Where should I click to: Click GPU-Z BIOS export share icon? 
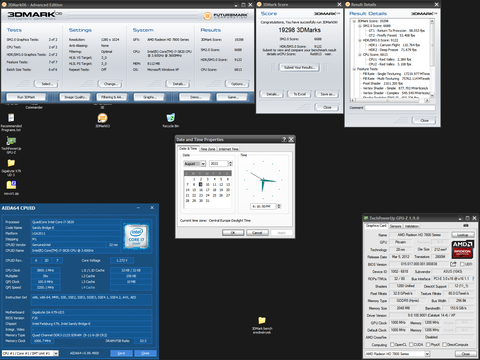(453, 264)
